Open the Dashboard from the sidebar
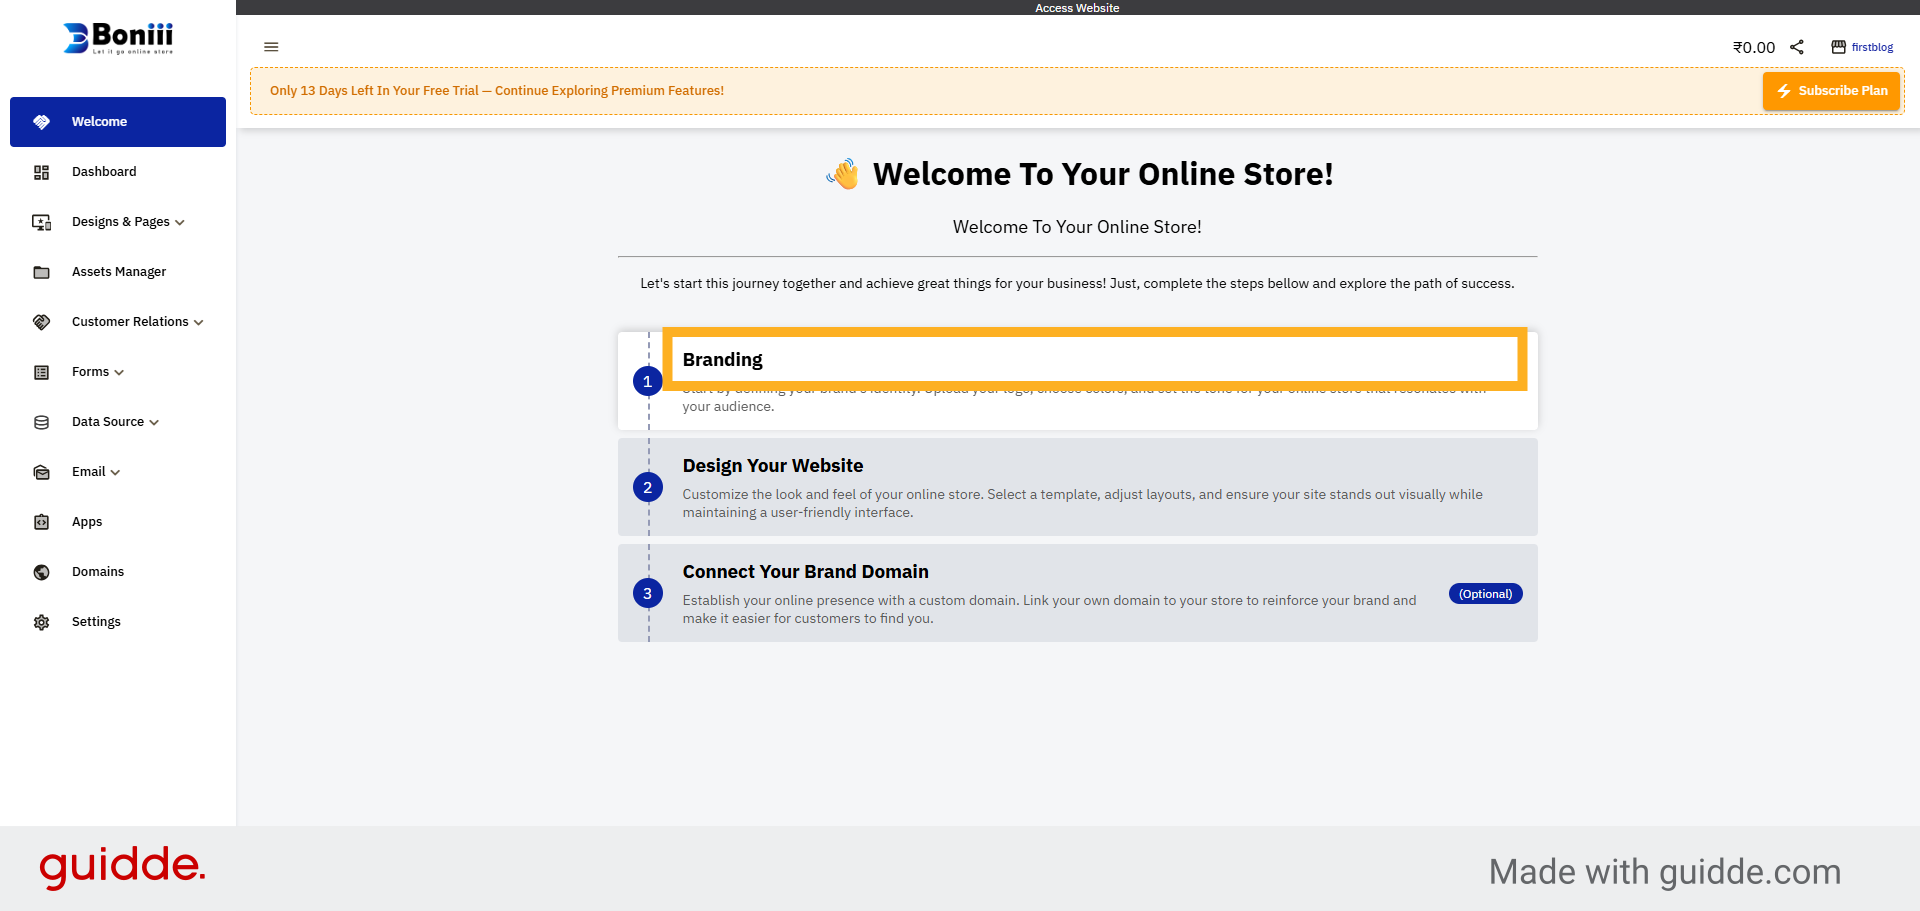 click(103, 171)
